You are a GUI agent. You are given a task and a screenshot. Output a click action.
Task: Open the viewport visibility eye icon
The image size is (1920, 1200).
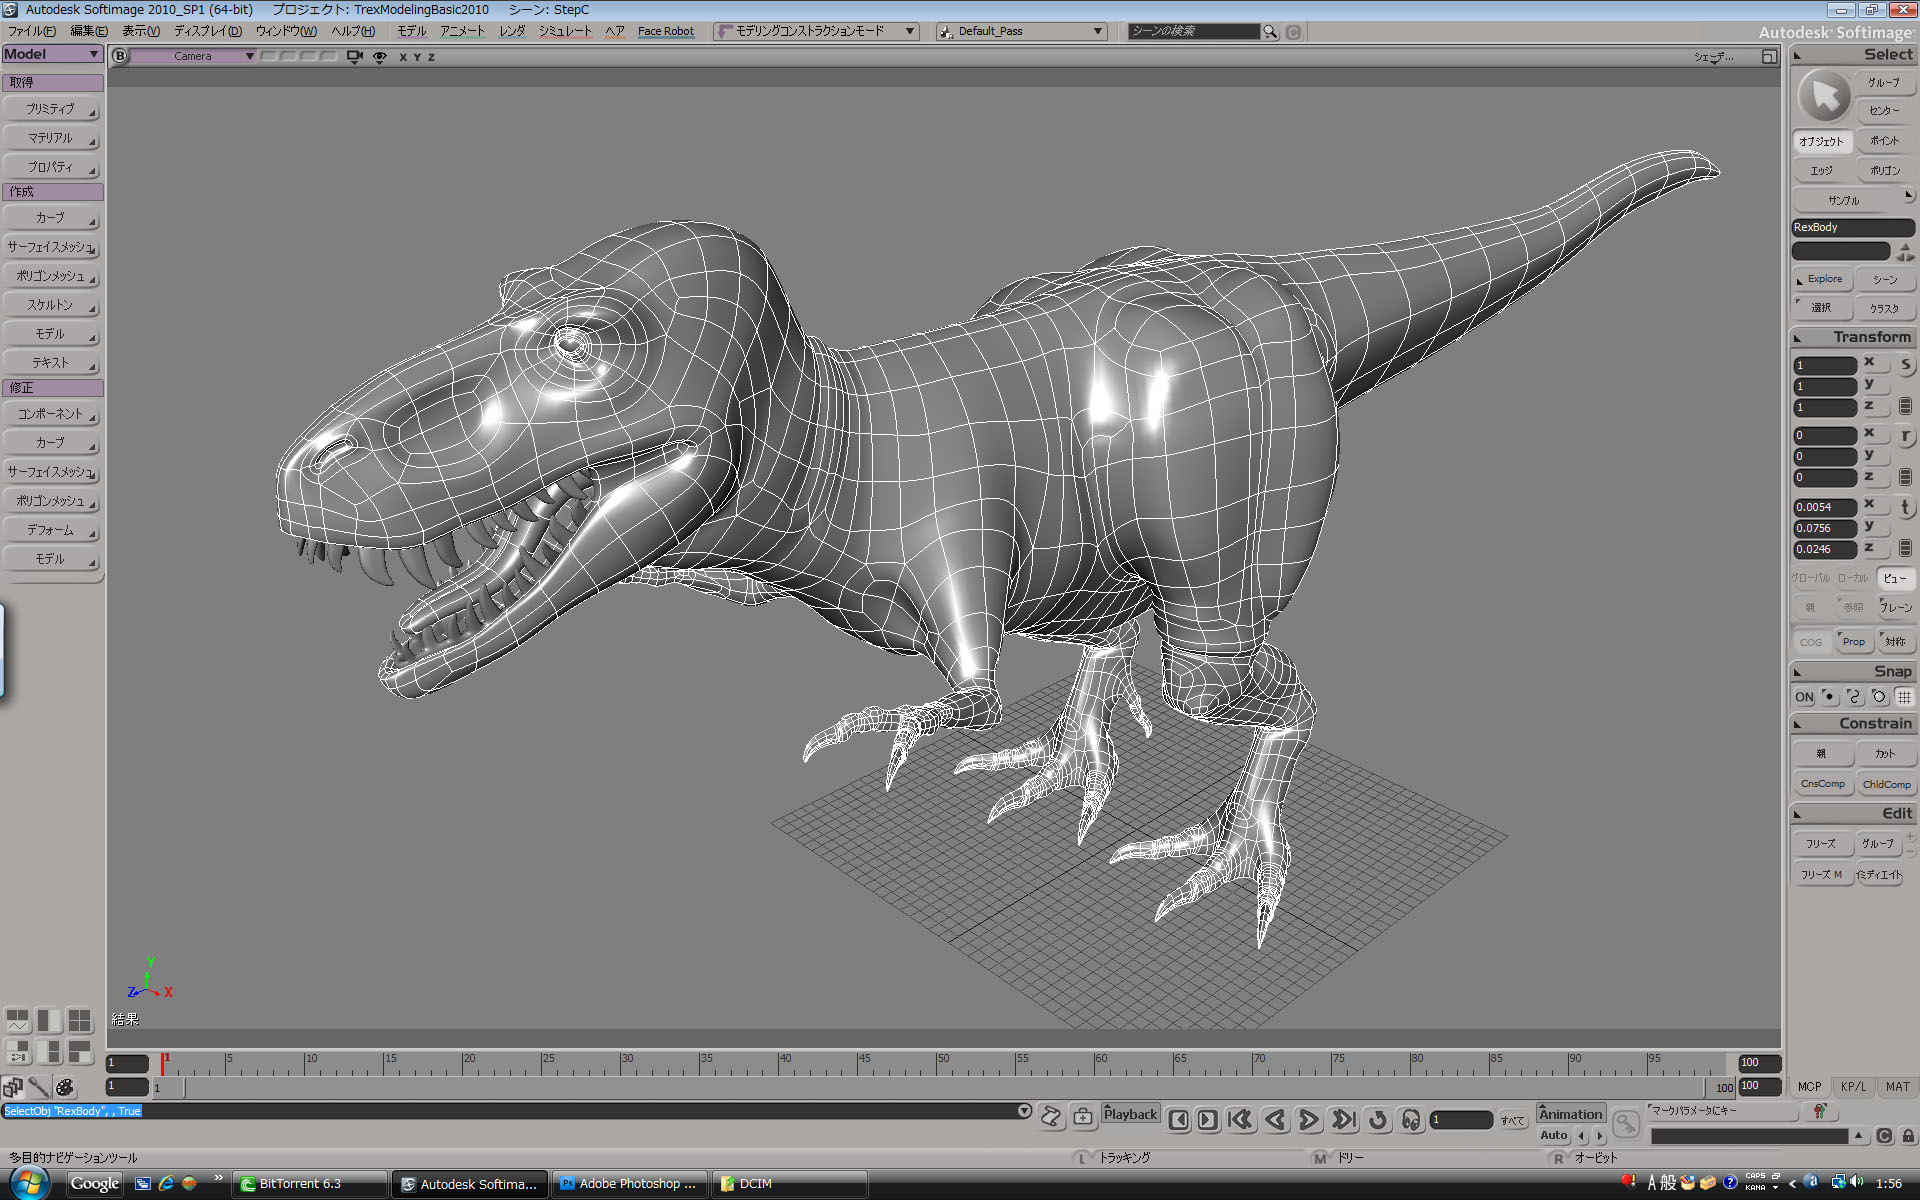(378, 57)
